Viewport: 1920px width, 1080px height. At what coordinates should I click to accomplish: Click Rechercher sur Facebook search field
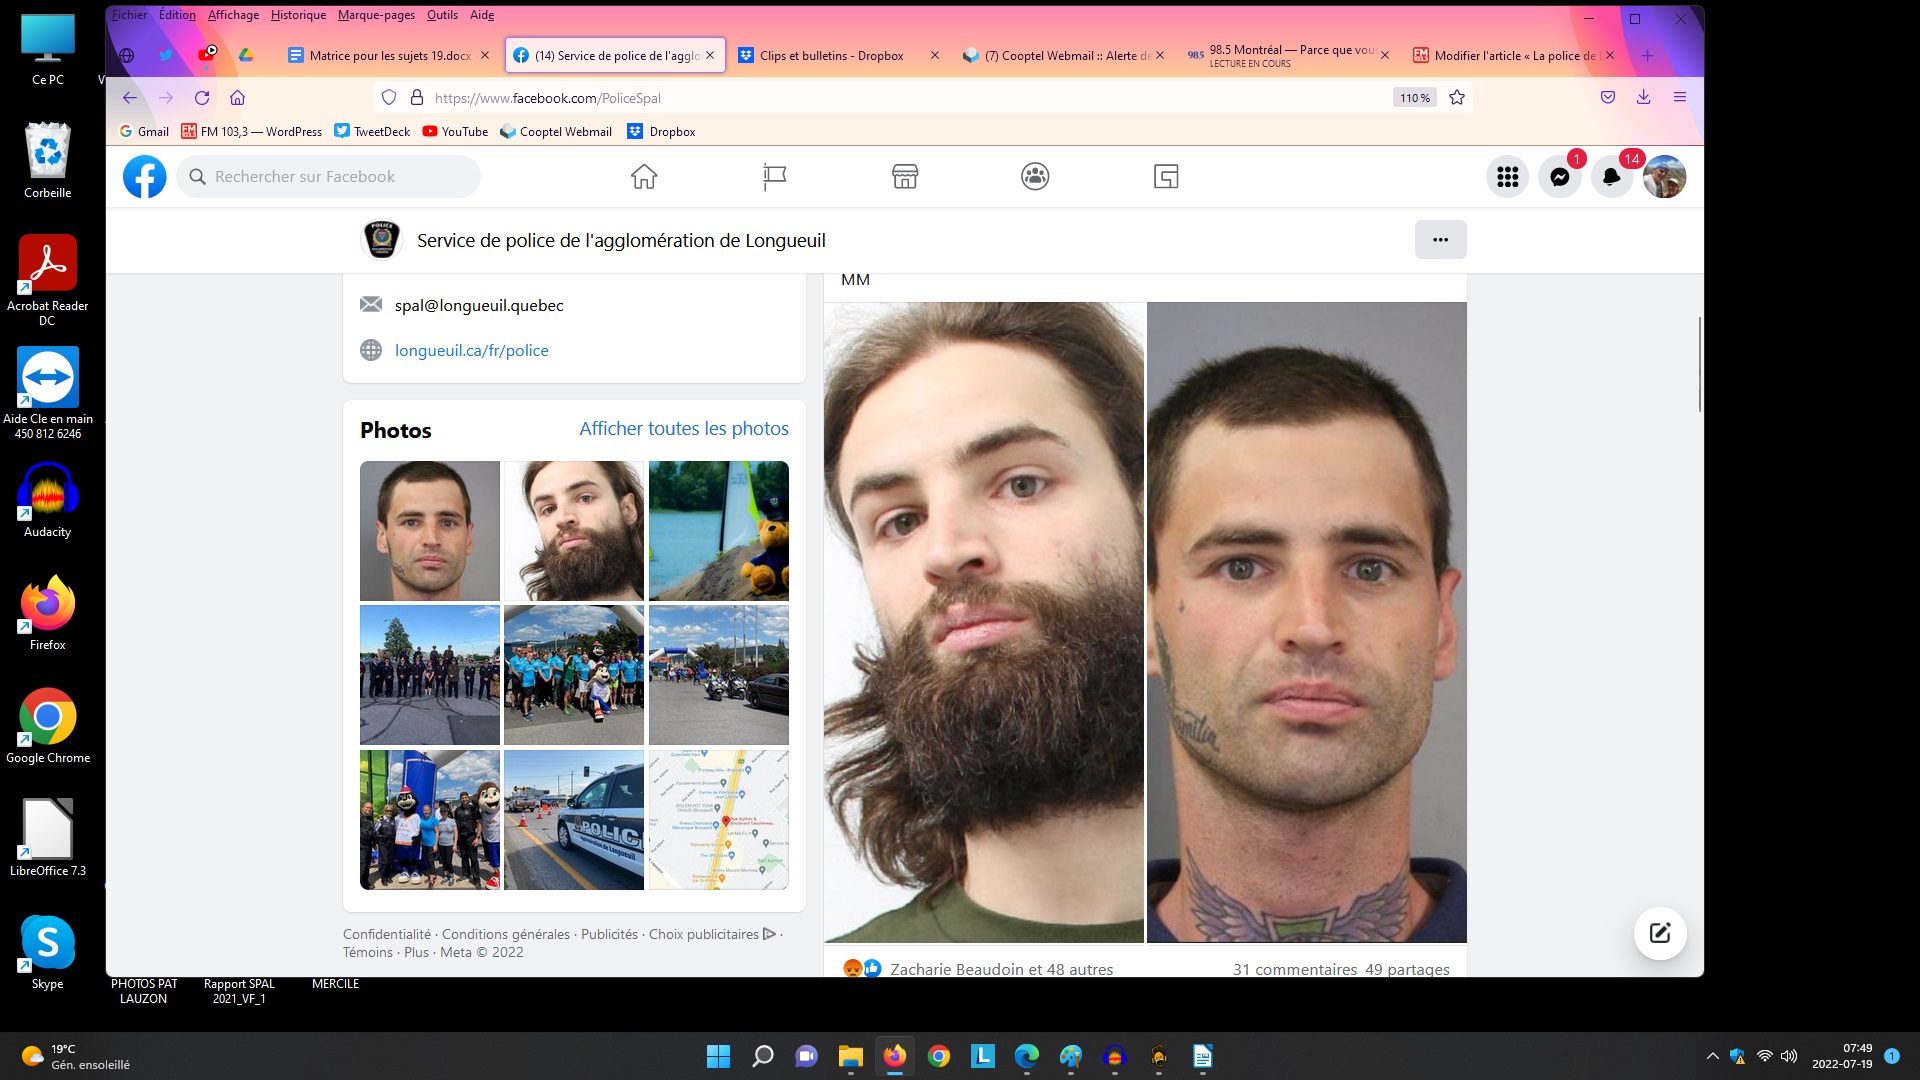pyautogui.click(x=330, y=177)
